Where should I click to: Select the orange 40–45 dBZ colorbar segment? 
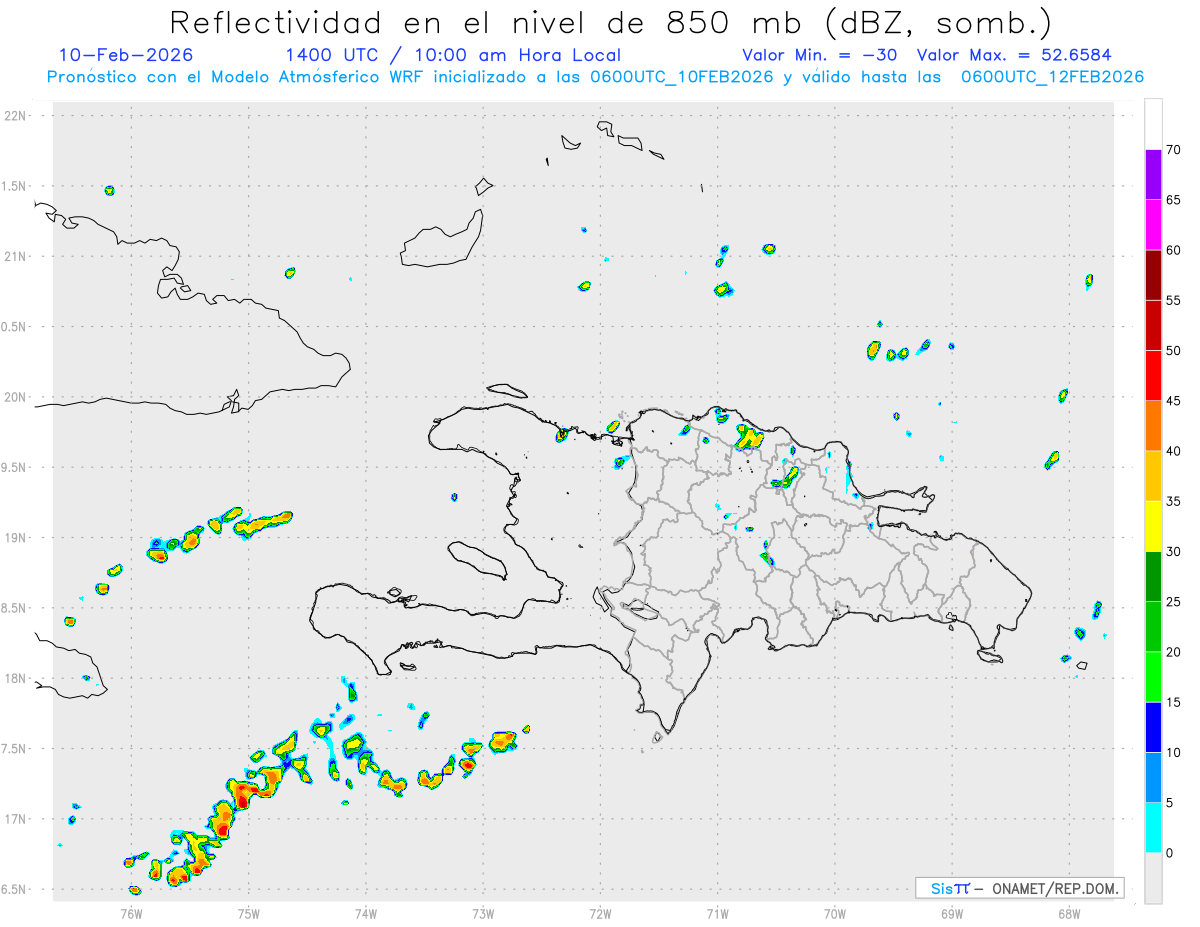coord(1153,426)
